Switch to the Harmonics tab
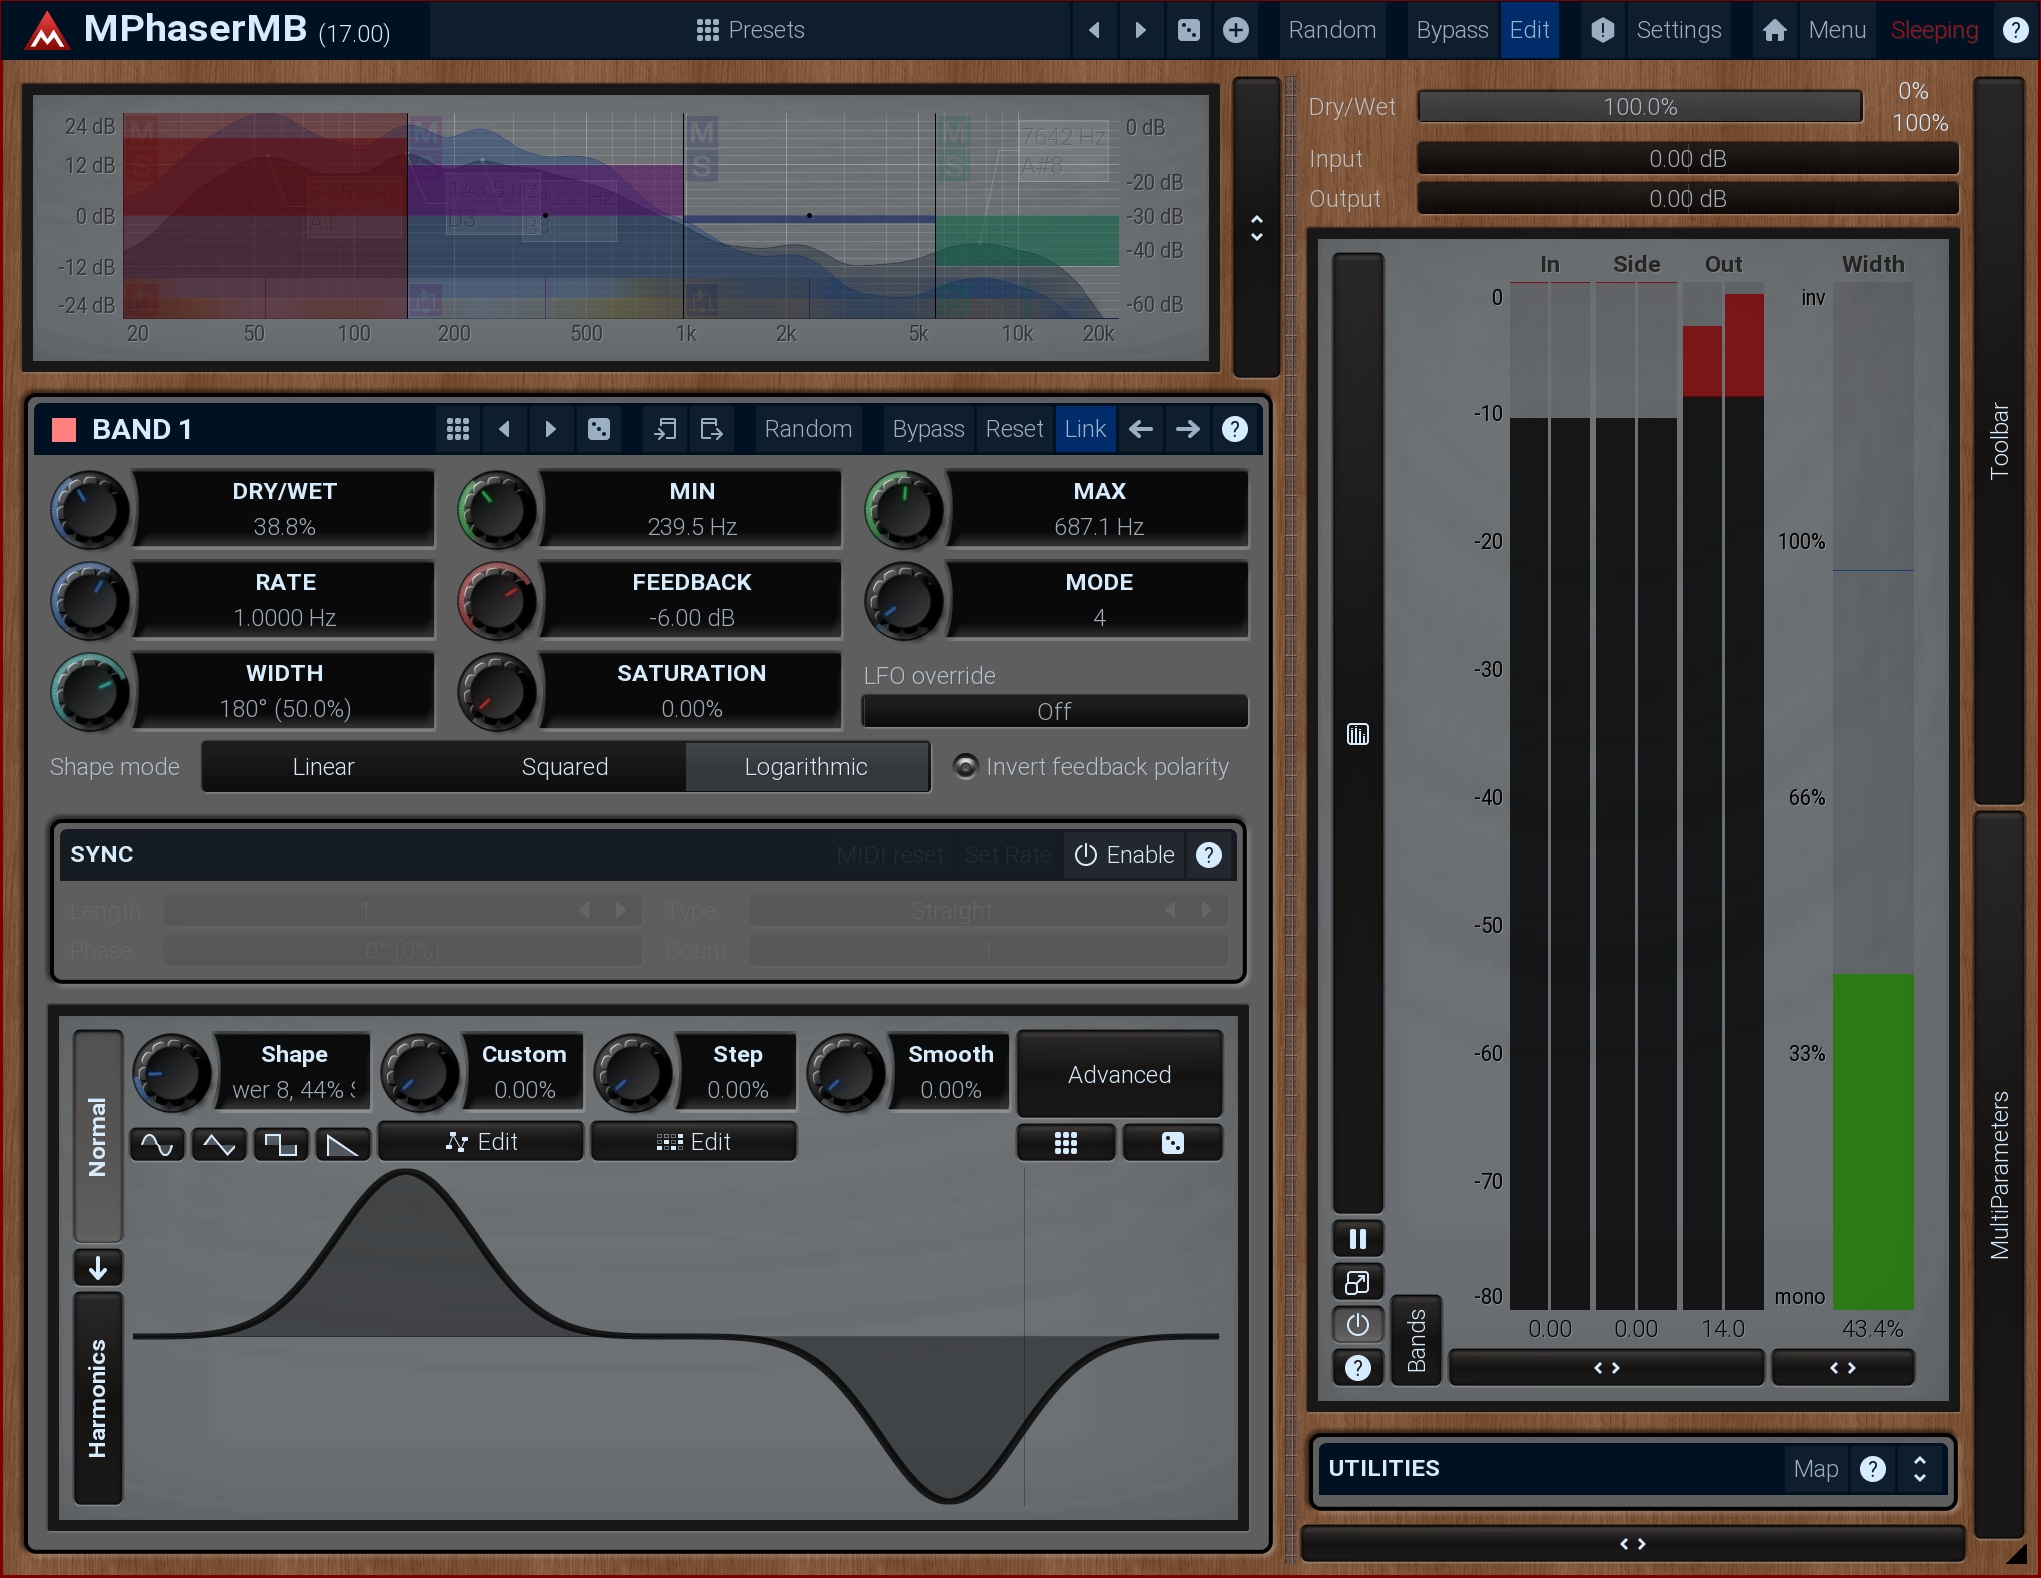Image resolution: width=2041 pixels, height=1578 pixels. (97, 1398)
